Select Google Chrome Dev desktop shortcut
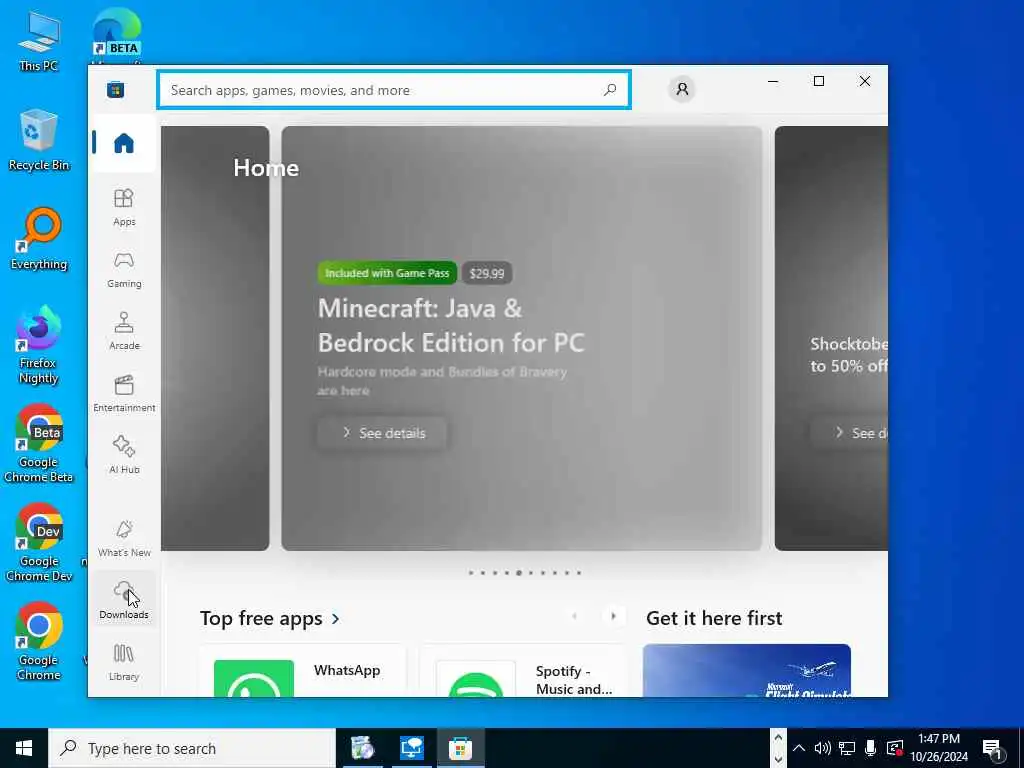This screenshot has width=1024, height=768. click(39, 543)
